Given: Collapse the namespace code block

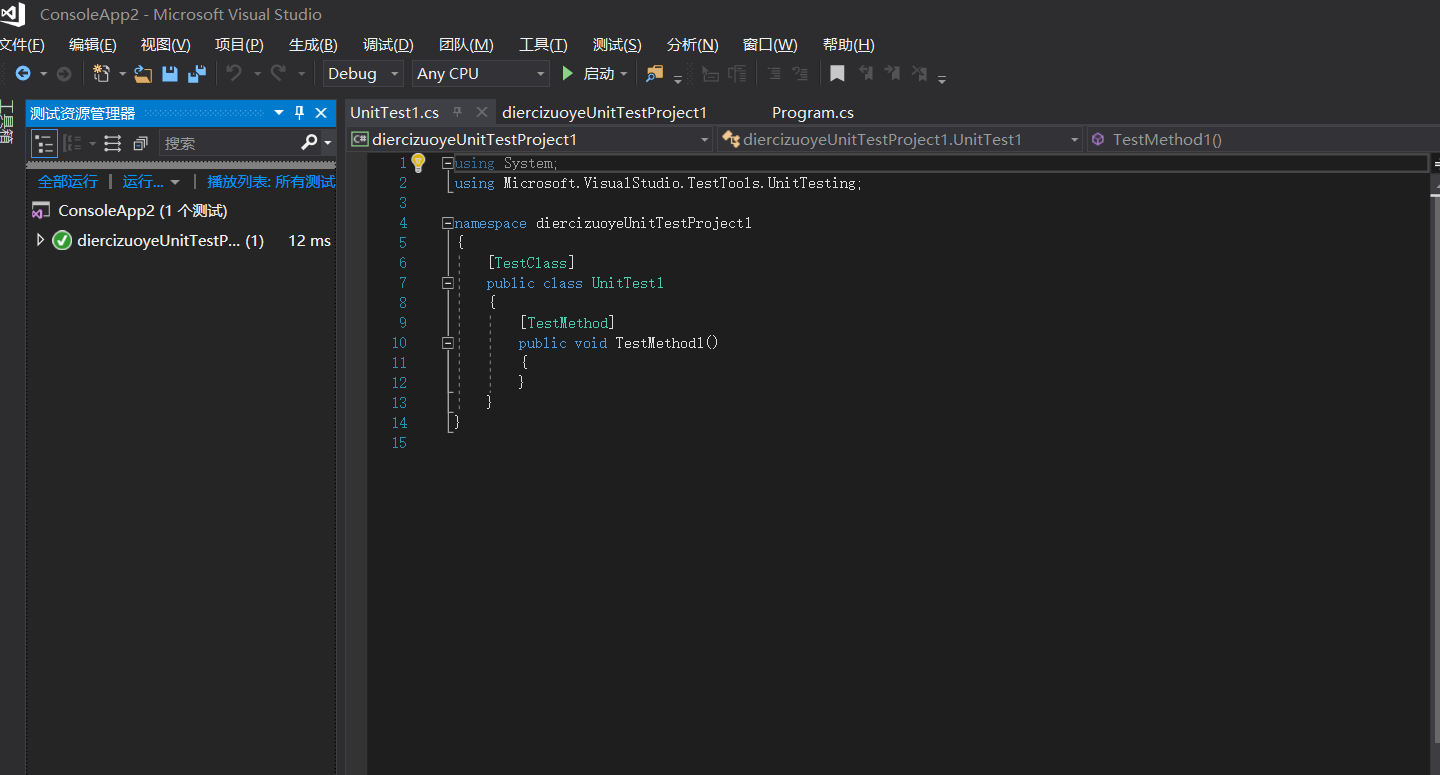Looking at the screenshot, I should (448, 223).
